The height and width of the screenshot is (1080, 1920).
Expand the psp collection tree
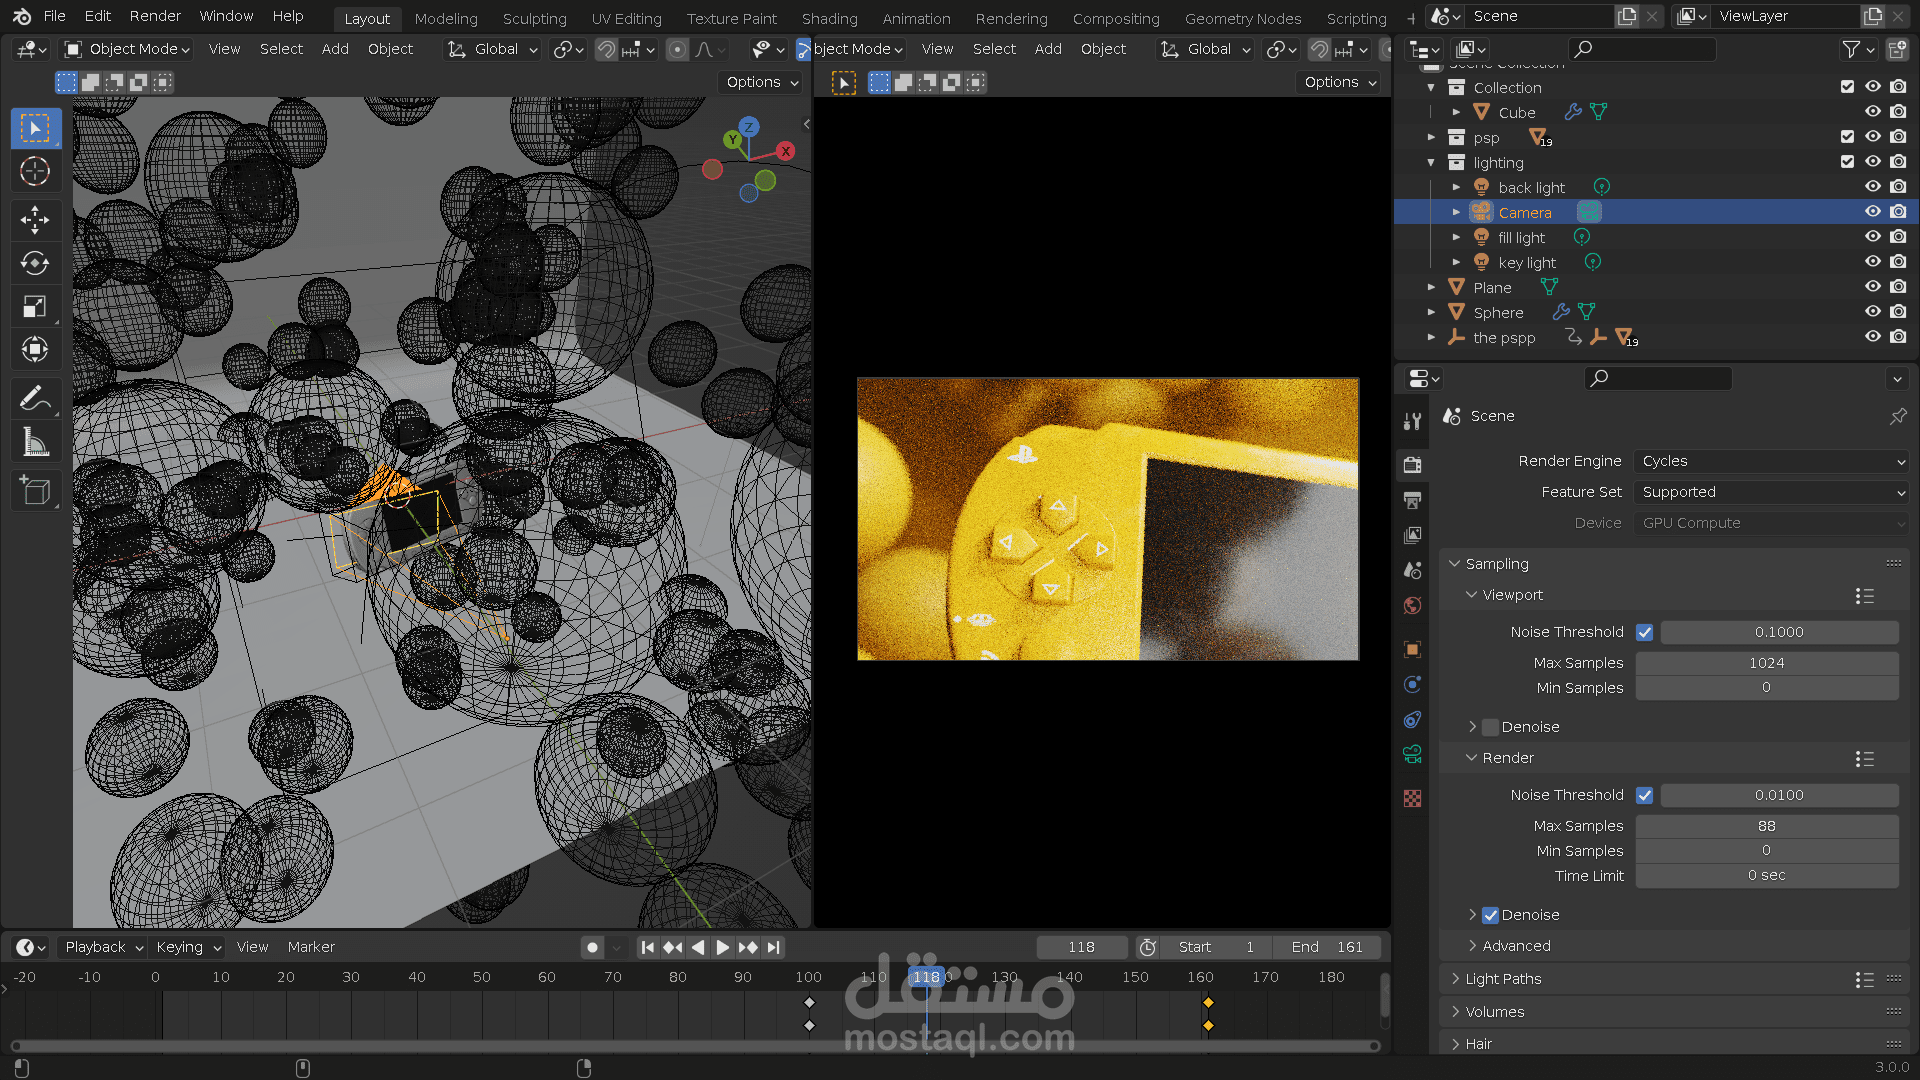pyautogui.click(x=1431, y=138)
